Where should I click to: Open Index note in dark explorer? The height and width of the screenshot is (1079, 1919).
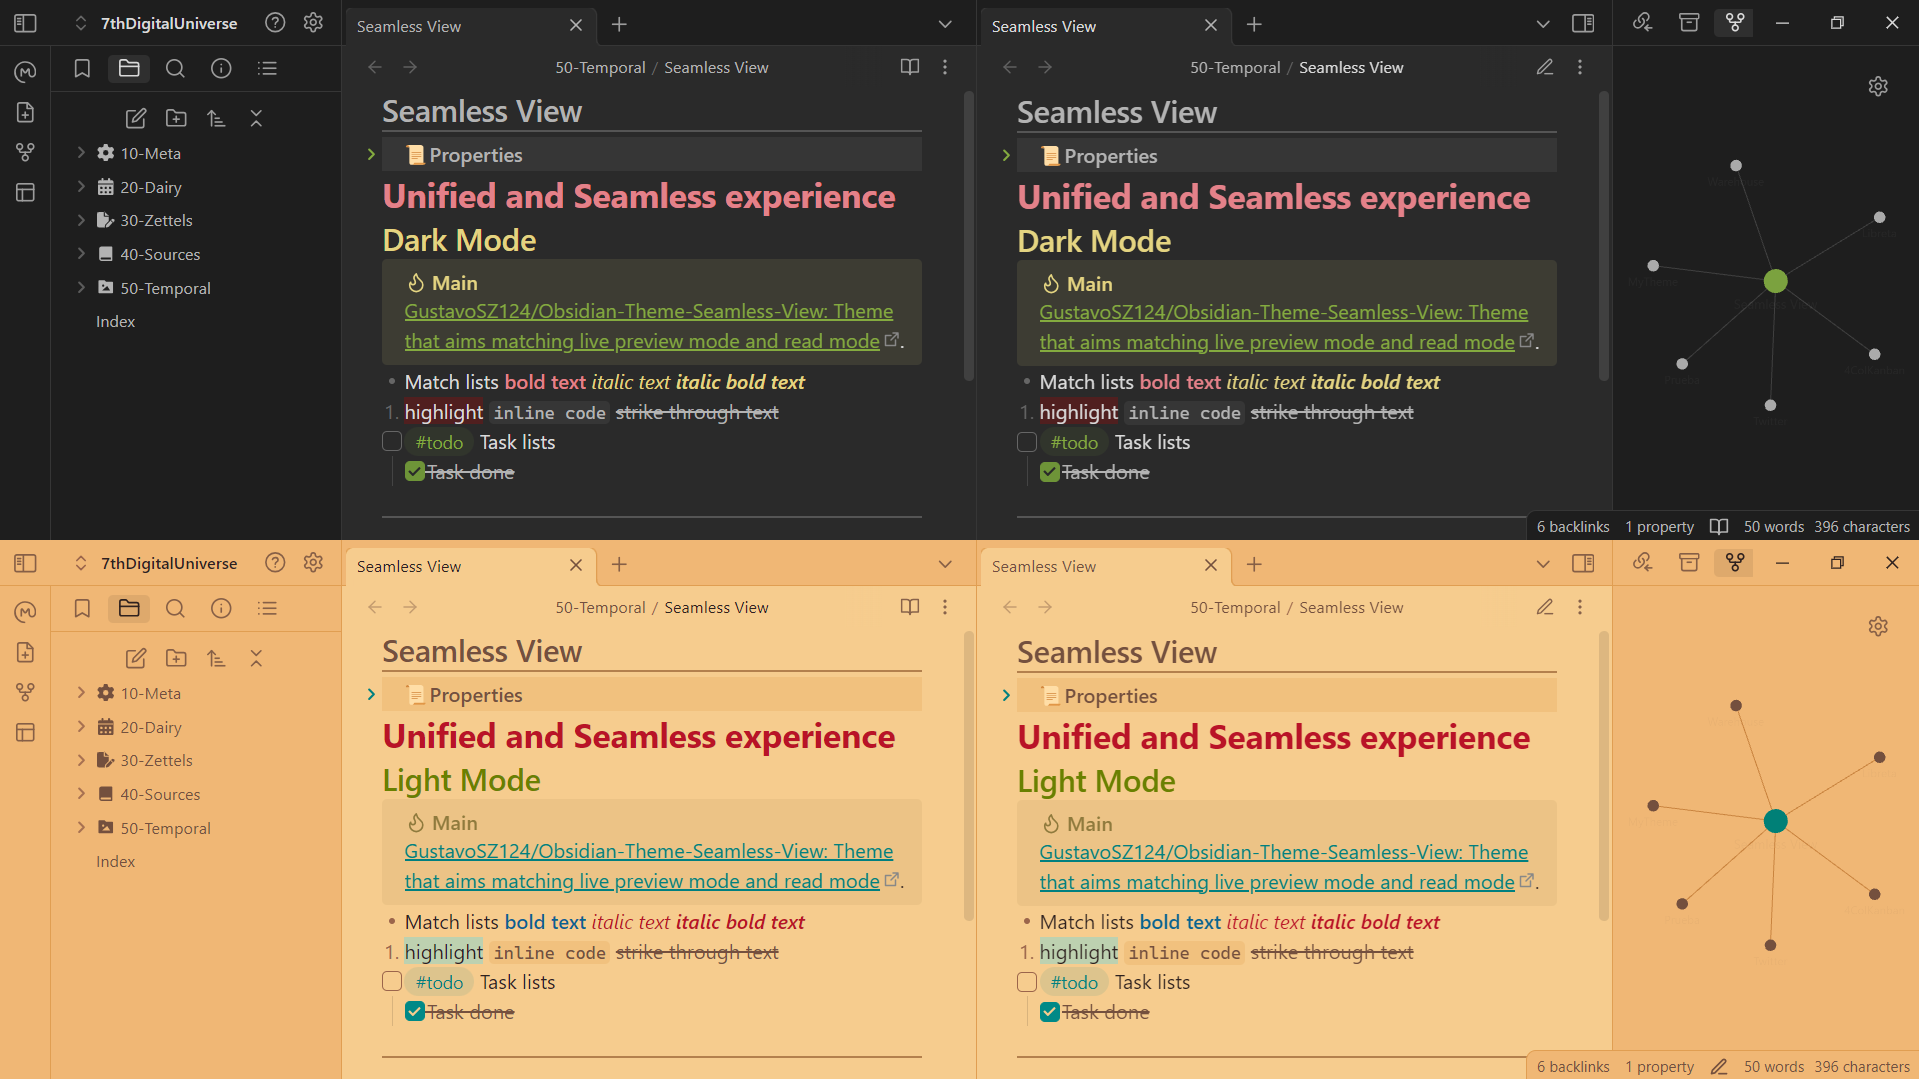pyautogui.click(x=116, y=321)
